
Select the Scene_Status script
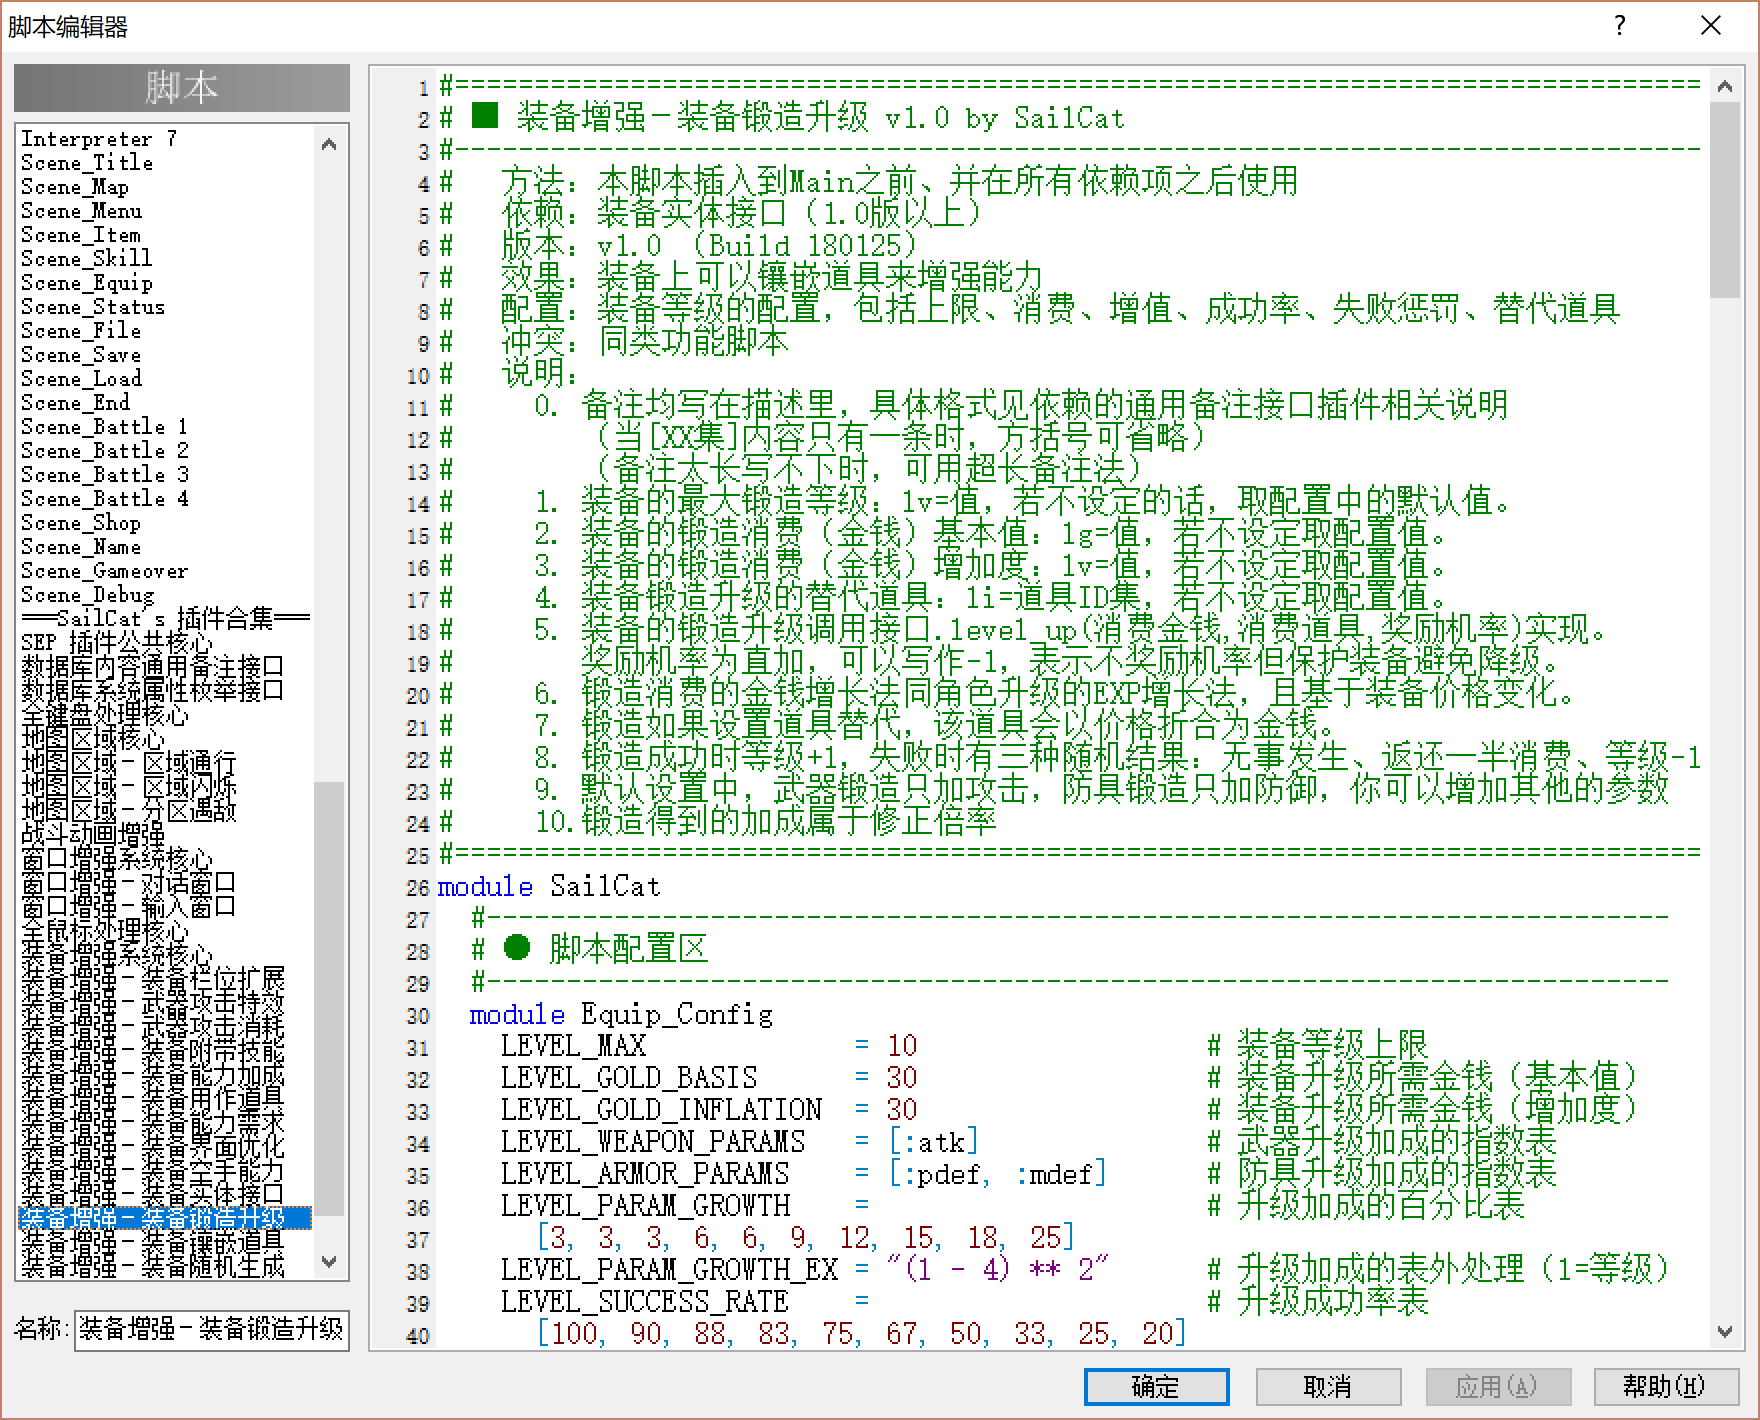(x=93, y=307)
